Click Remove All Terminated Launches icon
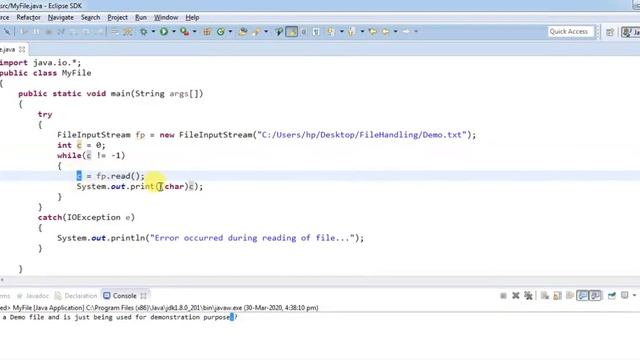Image resolution: width=640 pixels, height=360 pixels. pyautogui.click(x=528, y=296)
